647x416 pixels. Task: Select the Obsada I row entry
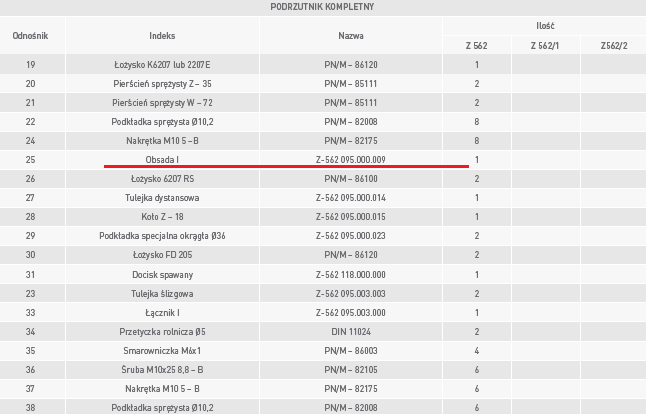coord(162,160)
